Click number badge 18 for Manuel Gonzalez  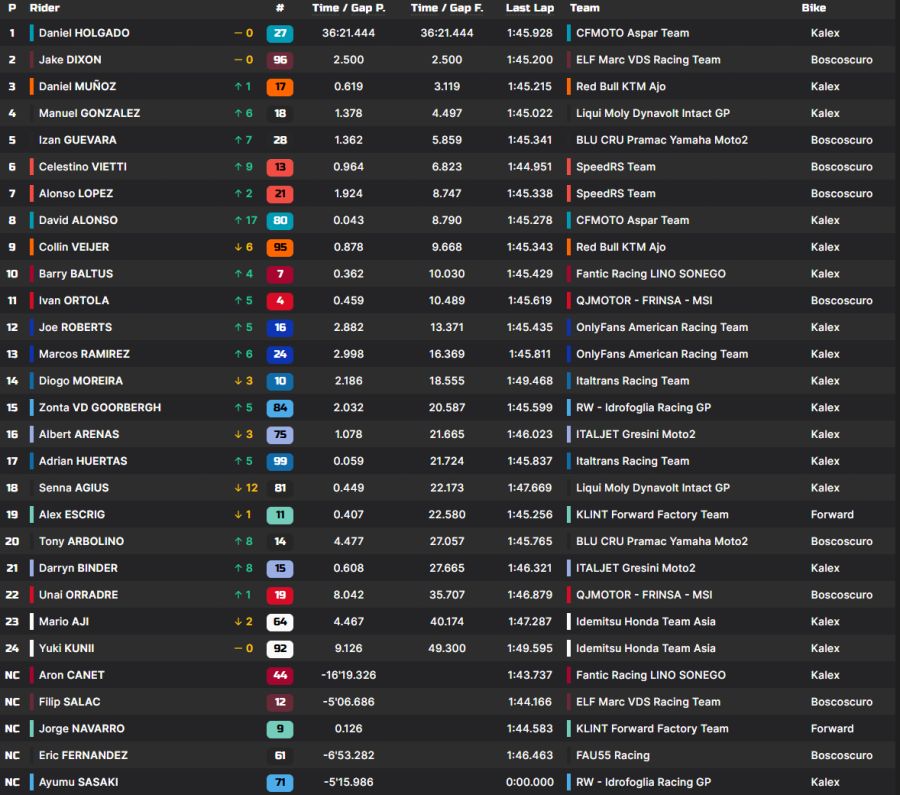[x=280, y=114]
